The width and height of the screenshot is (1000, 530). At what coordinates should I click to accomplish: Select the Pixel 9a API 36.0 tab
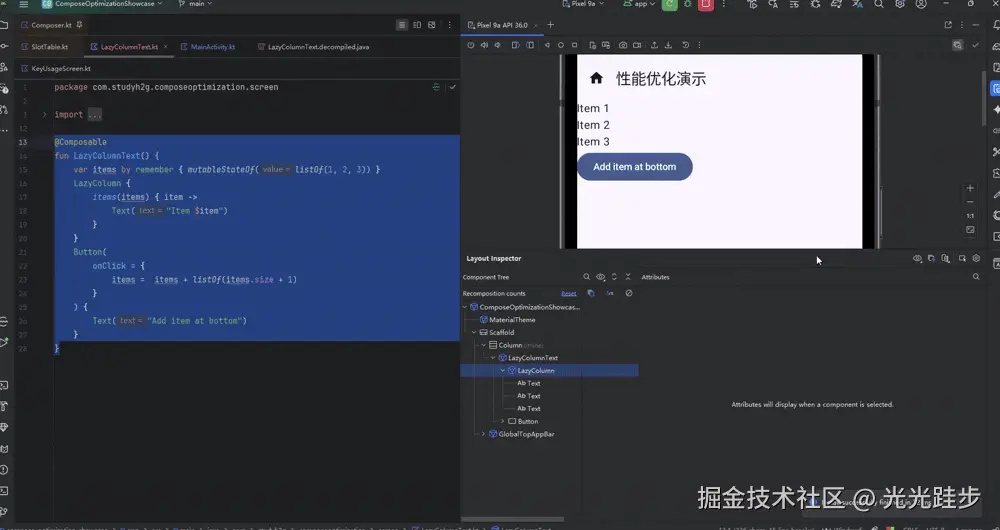coord(501,25)
